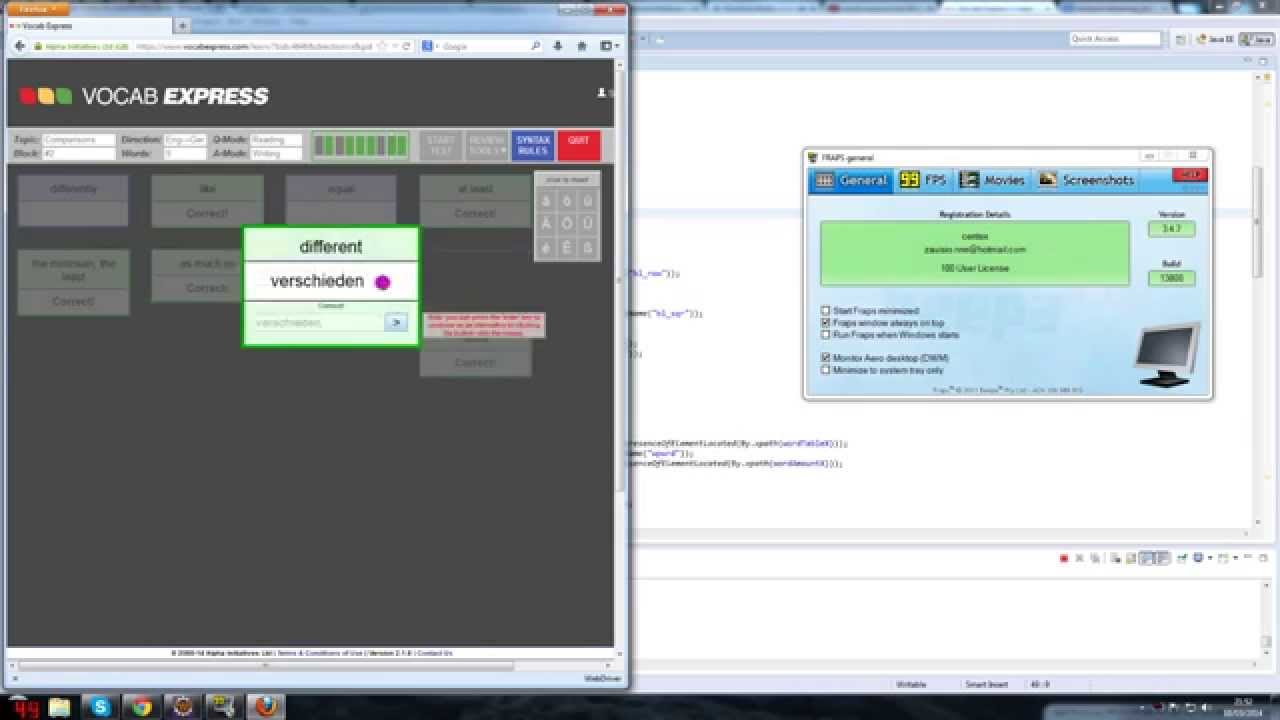Click the red terminate button in Eclipse console
This screenshot has height=720, width=1280.
(x=1064, y=558)
